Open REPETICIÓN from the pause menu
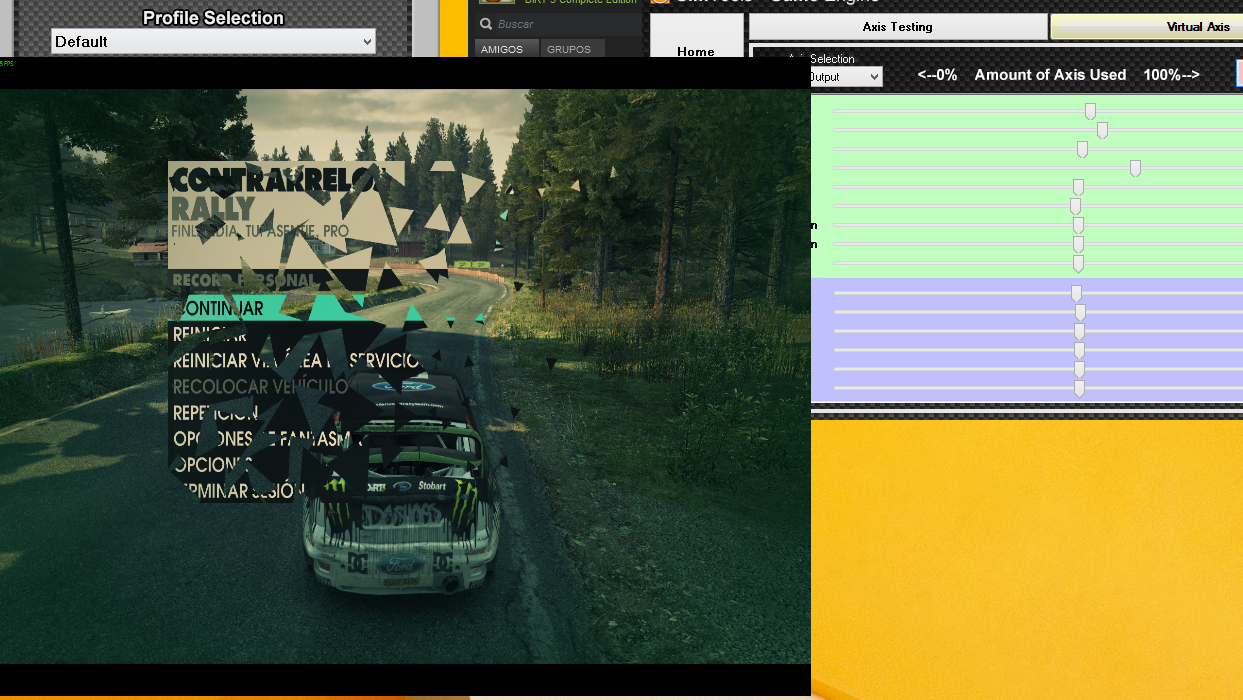 click(215, 412)
